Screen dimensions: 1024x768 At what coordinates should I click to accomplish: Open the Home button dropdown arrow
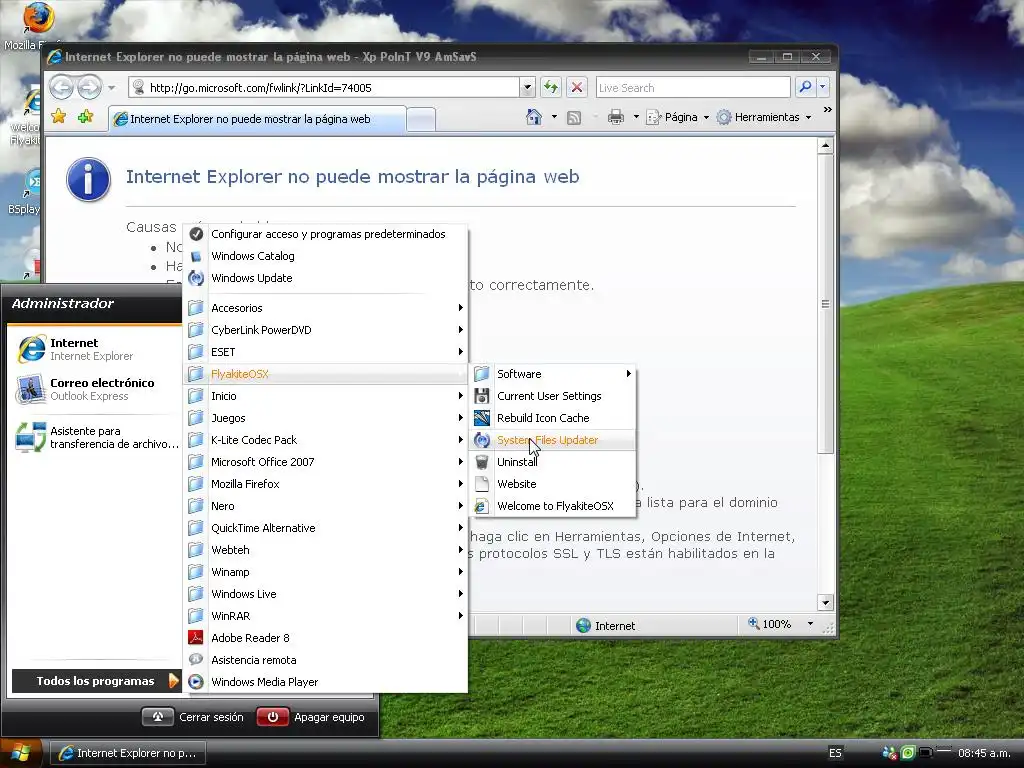click(554, 118)
